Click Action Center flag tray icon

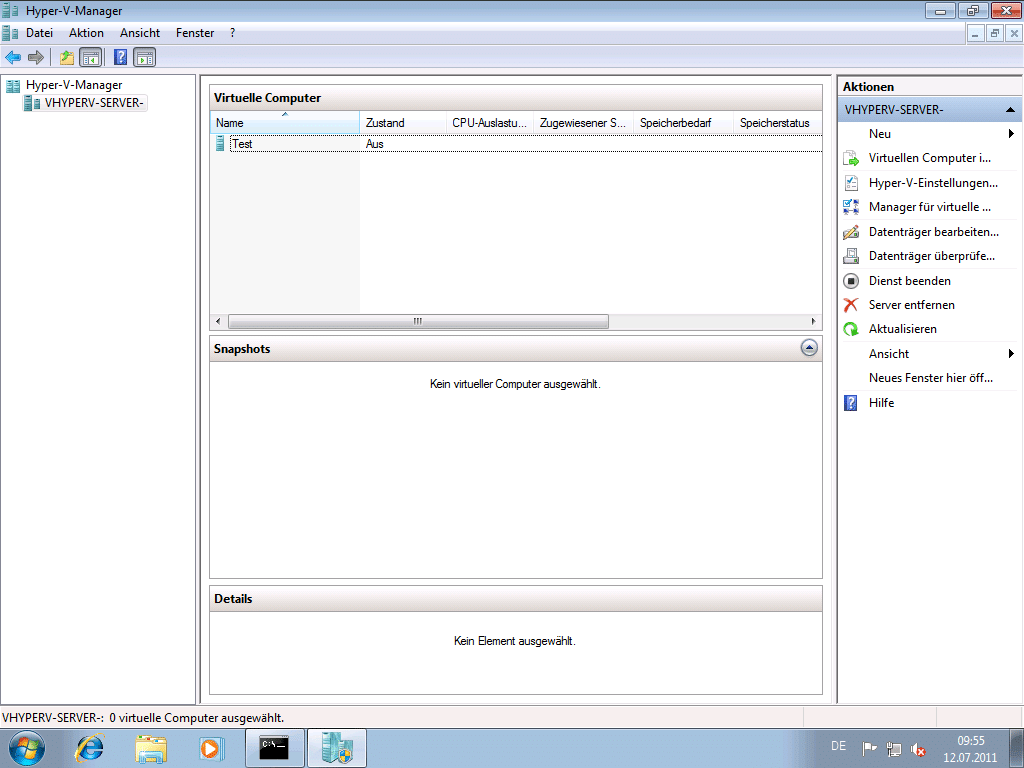click(x=869, y=748)
